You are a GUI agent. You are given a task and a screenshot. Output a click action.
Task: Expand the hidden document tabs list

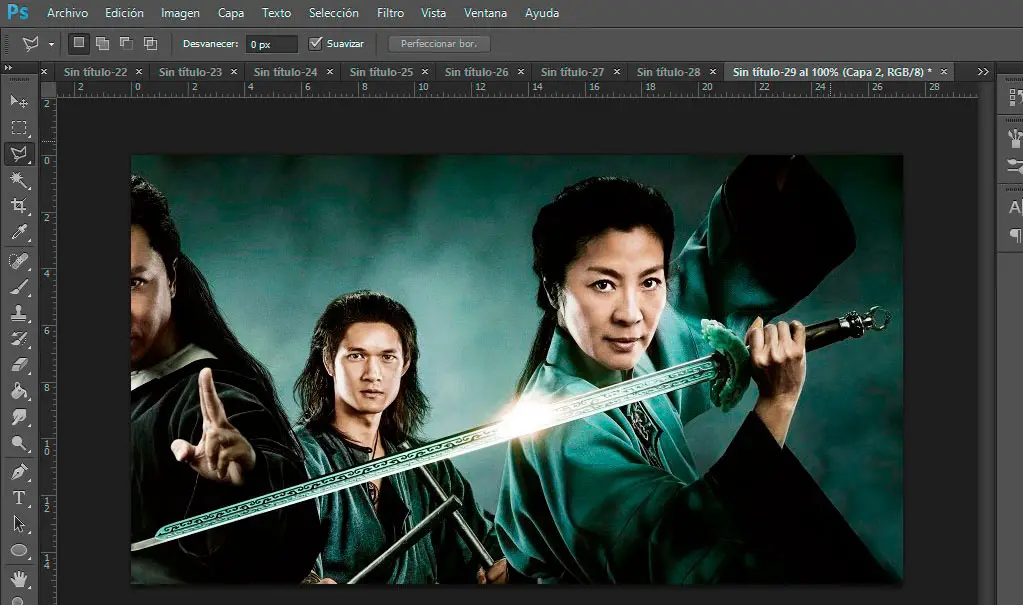pyautogui.click(x=983, y=72)
